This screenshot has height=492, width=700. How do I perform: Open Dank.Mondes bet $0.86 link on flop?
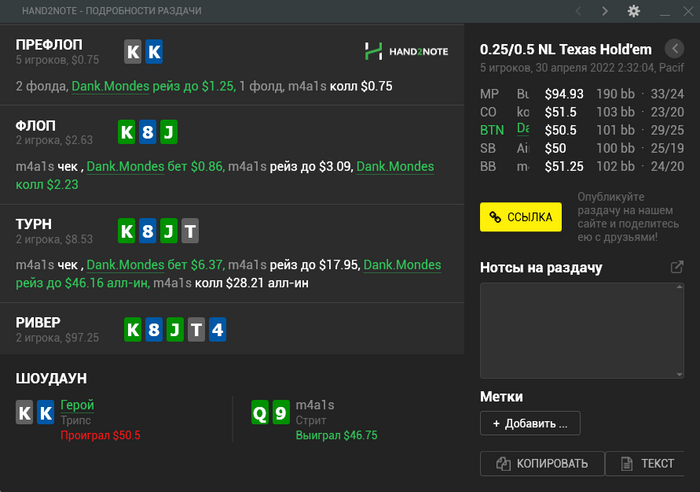point(125,166)
